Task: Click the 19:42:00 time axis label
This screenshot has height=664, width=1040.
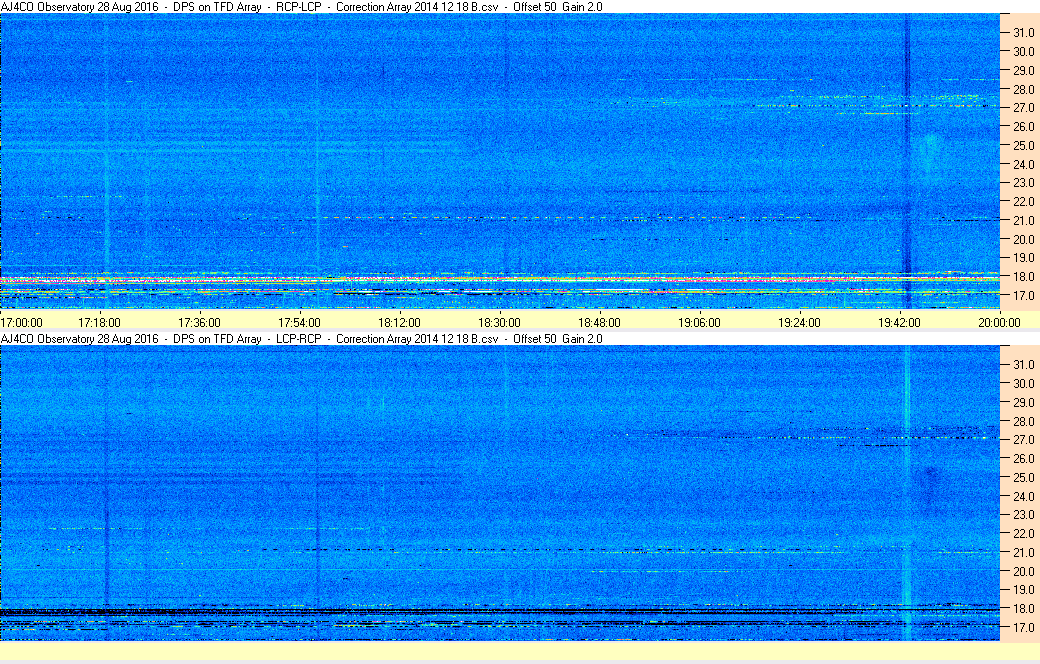Action: (899, 323)
